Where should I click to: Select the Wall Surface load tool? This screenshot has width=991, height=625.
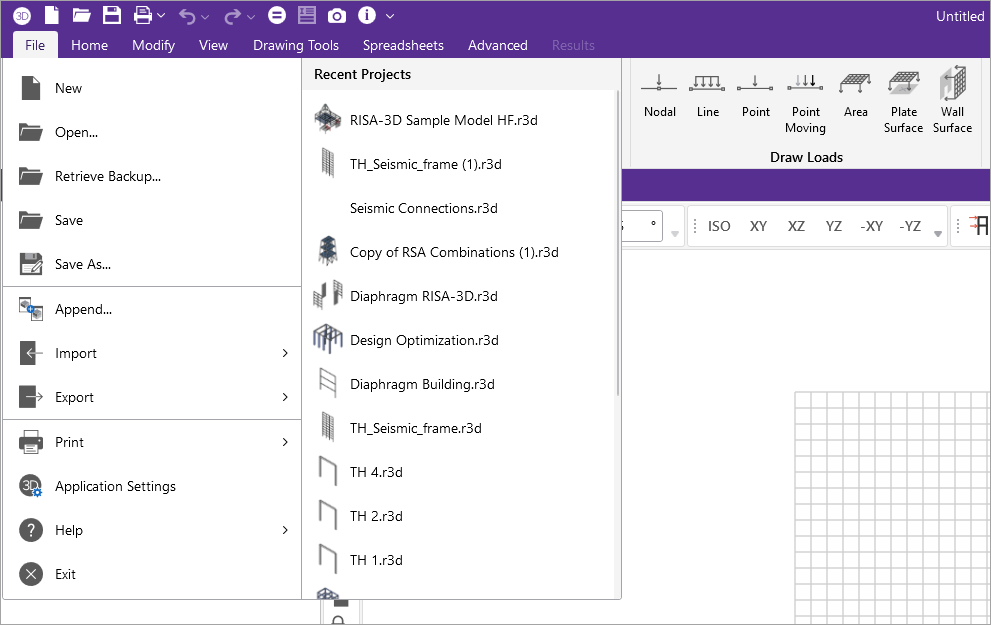[x=952, y=101]
